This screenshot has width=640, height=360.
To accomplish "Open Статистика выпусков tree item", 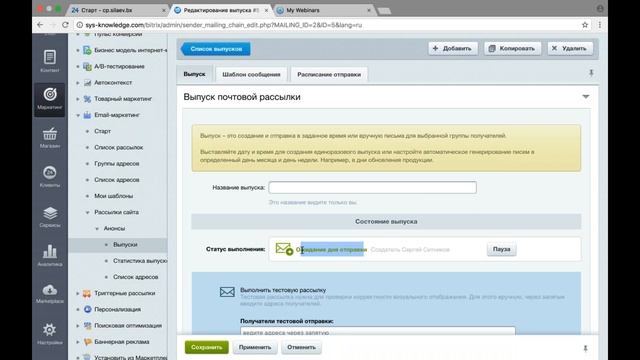I will click(x=140, y=261).
